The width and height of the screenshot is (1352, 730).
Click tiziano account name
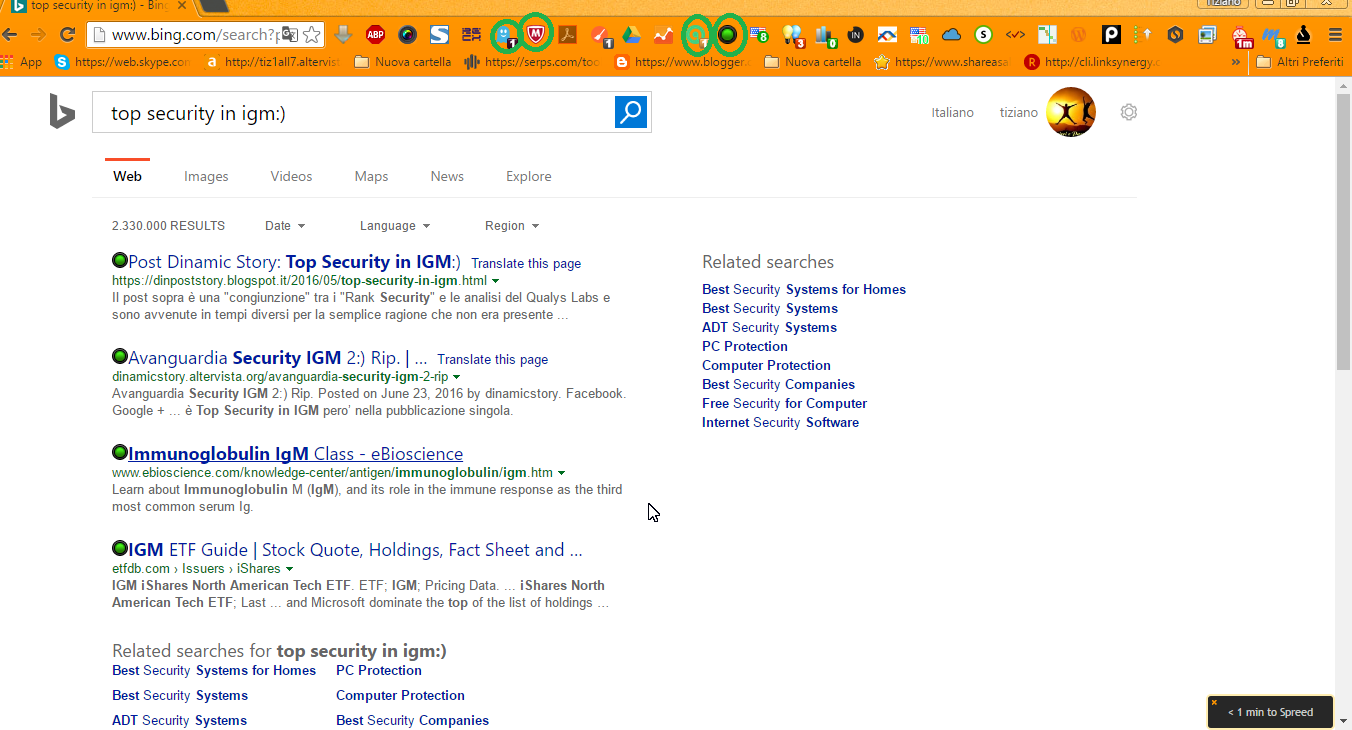pyautogui.click(x=1018, y=112)
